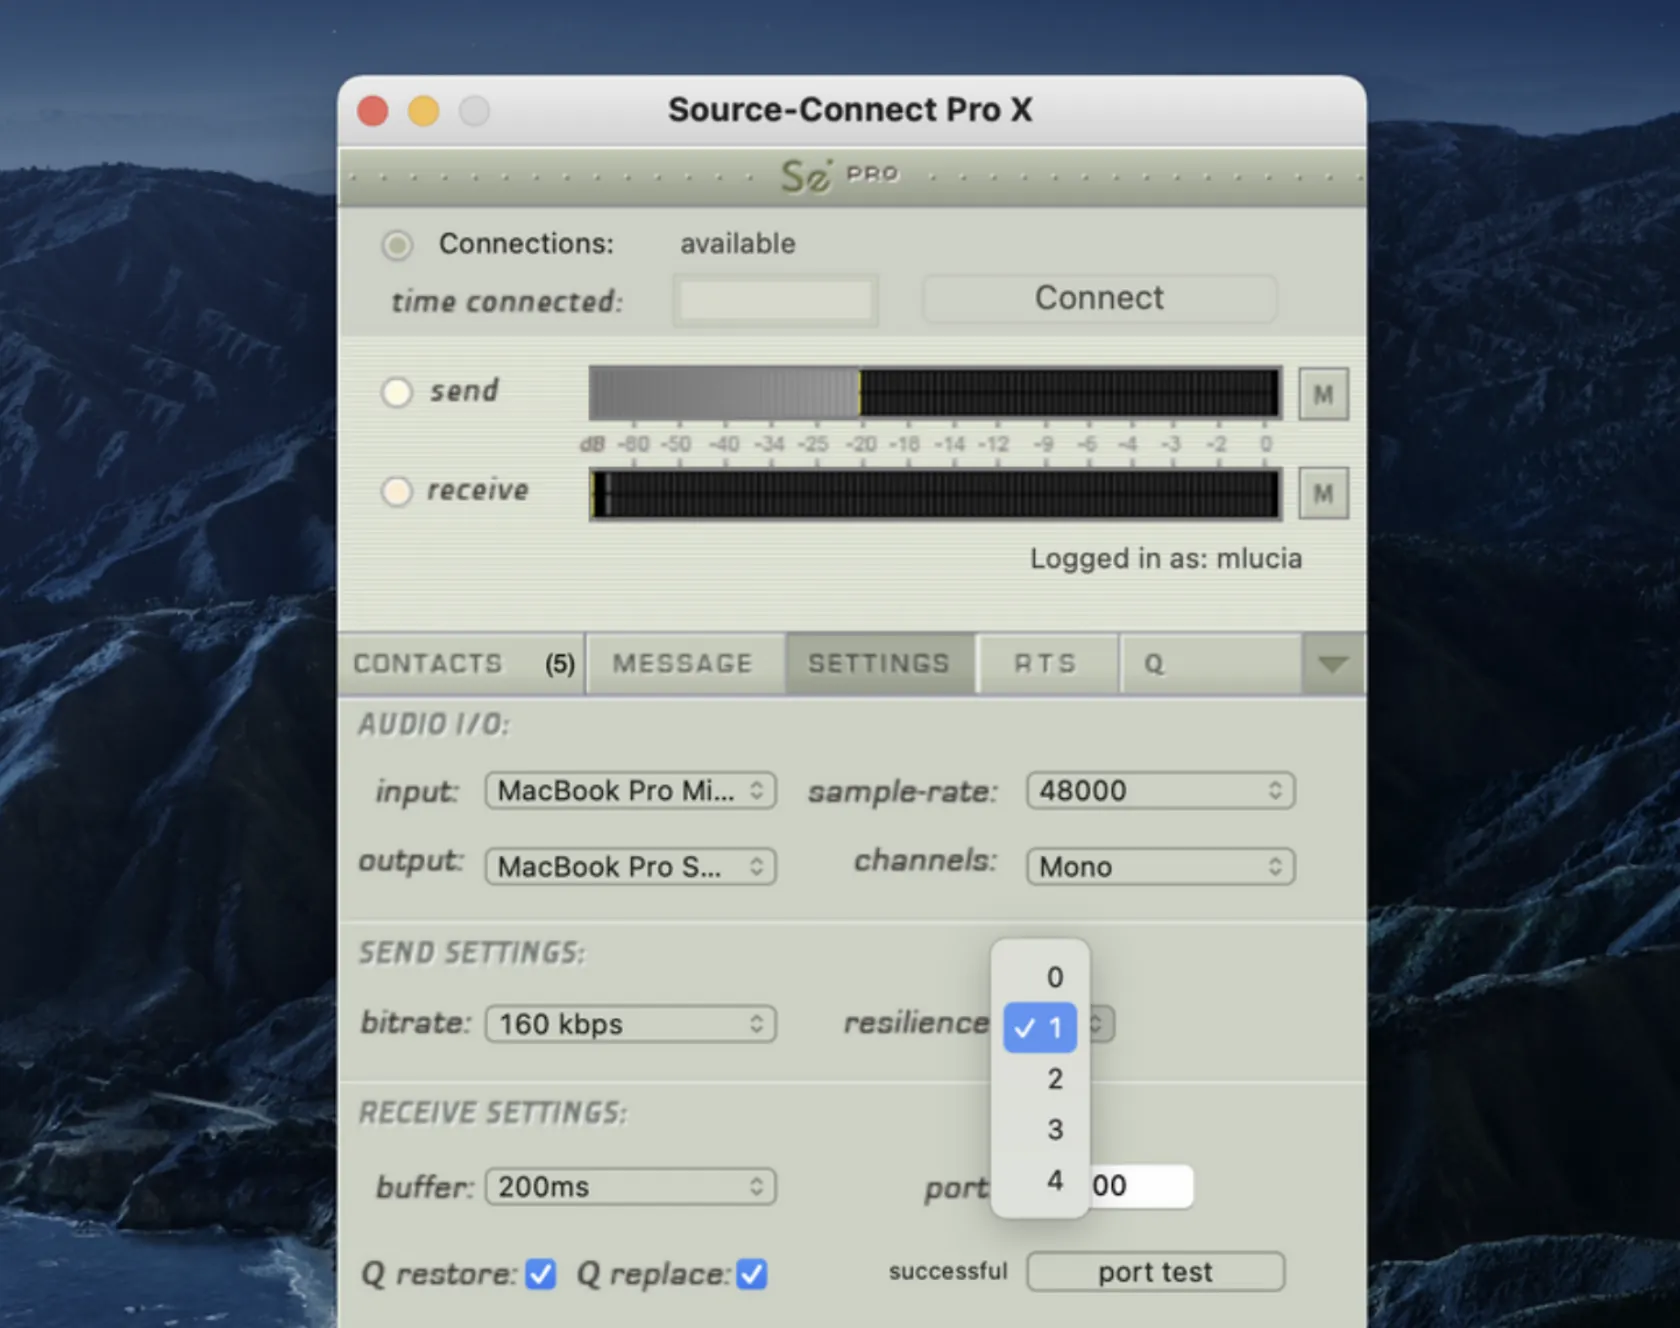Toggle the send indicator light
The height and width of the screenshot is (1328, 1680).
pyautogui.click(x=397, y=391)
